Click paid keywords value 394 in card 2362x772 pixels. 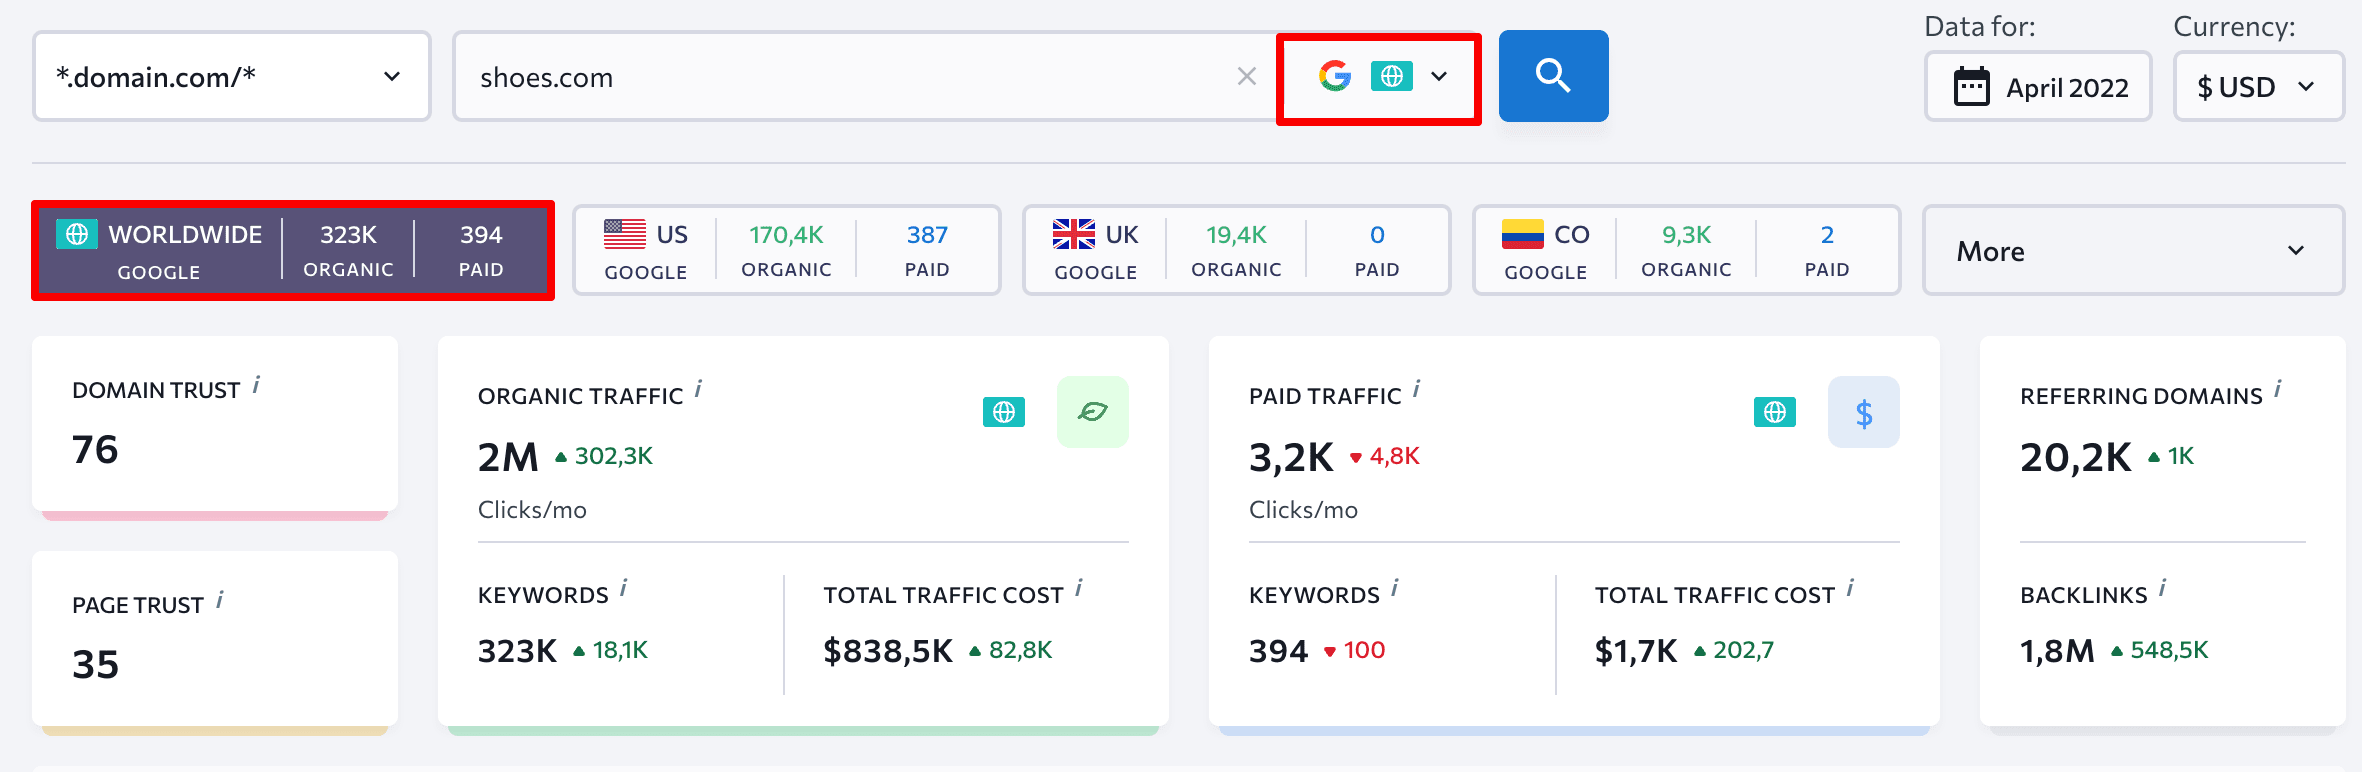1278,651
